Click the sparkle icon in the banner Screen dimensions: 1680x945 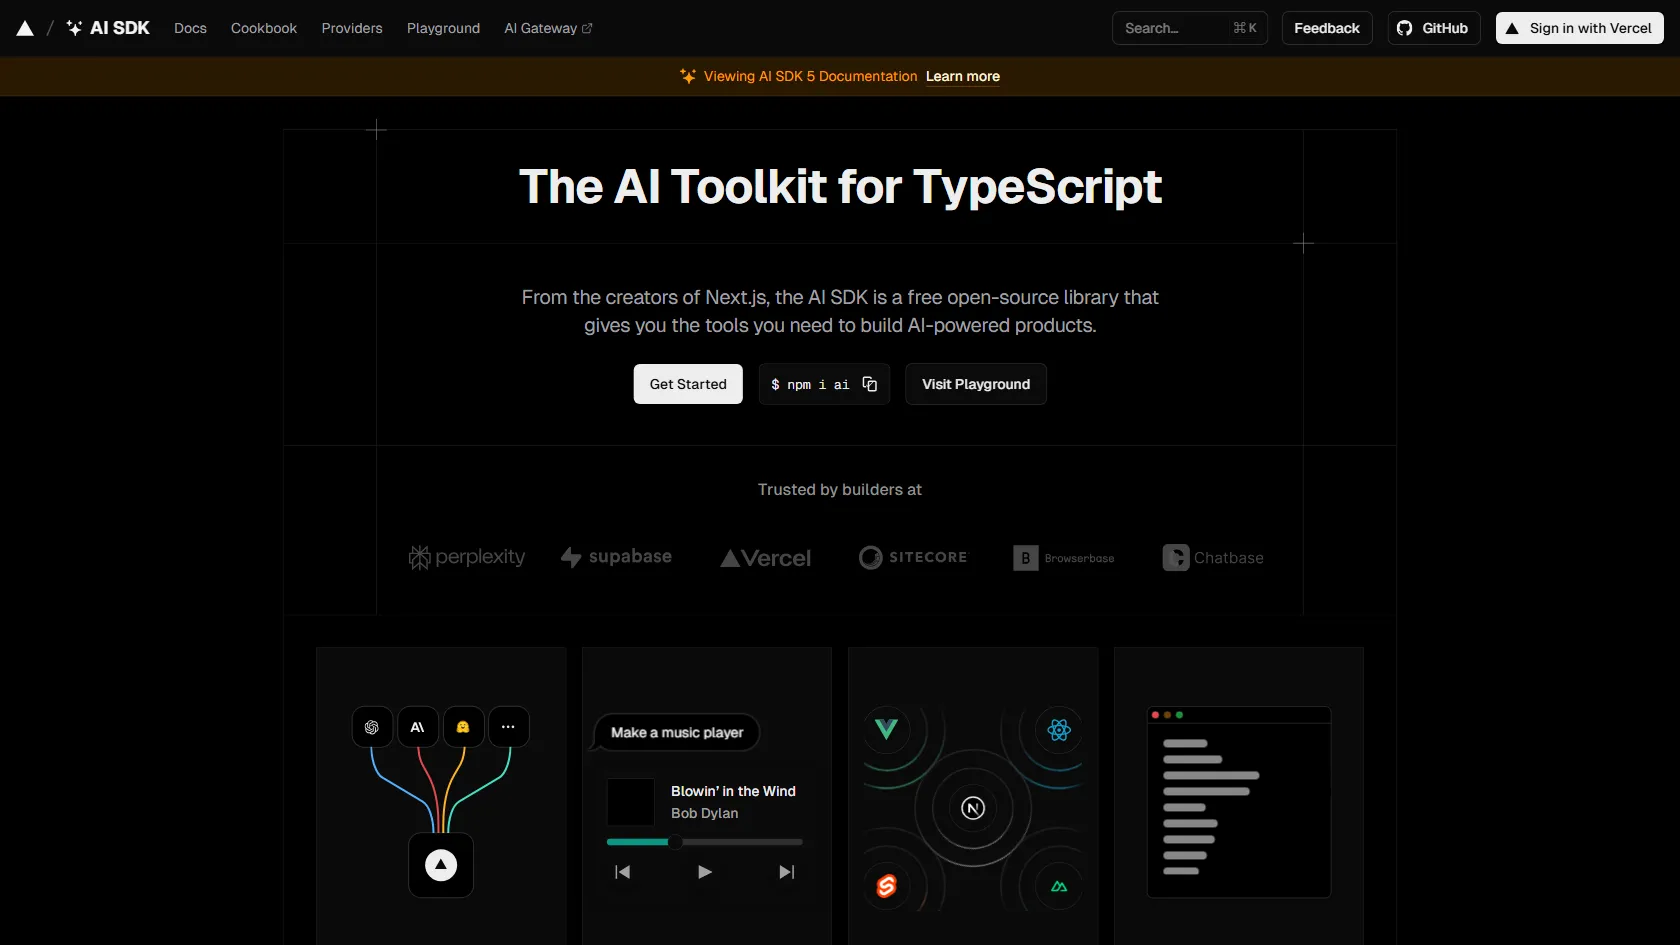[x=688, y=76]
